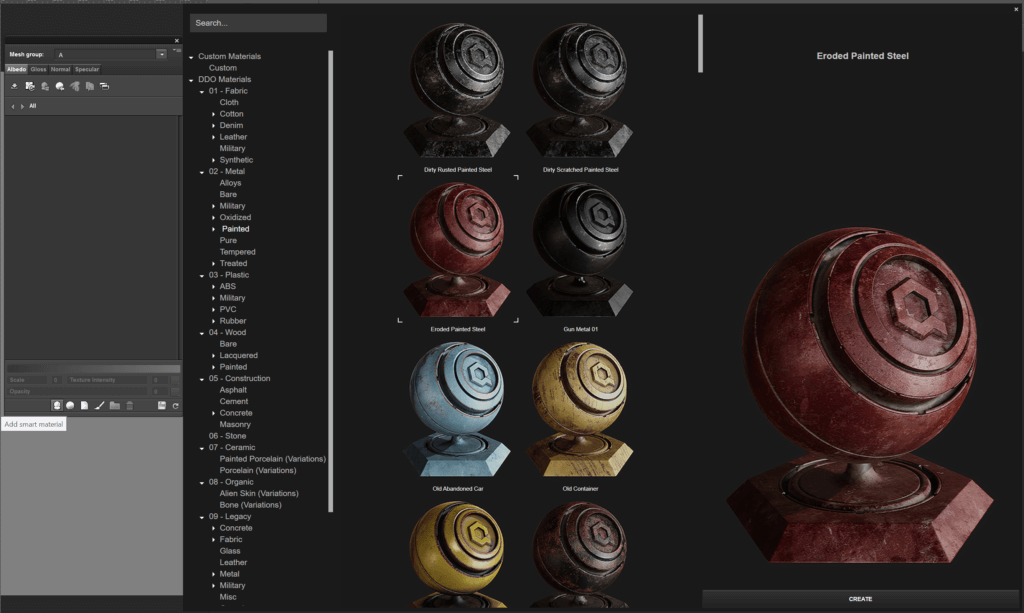Click the duplicate pages icon

tap(89, 86)
